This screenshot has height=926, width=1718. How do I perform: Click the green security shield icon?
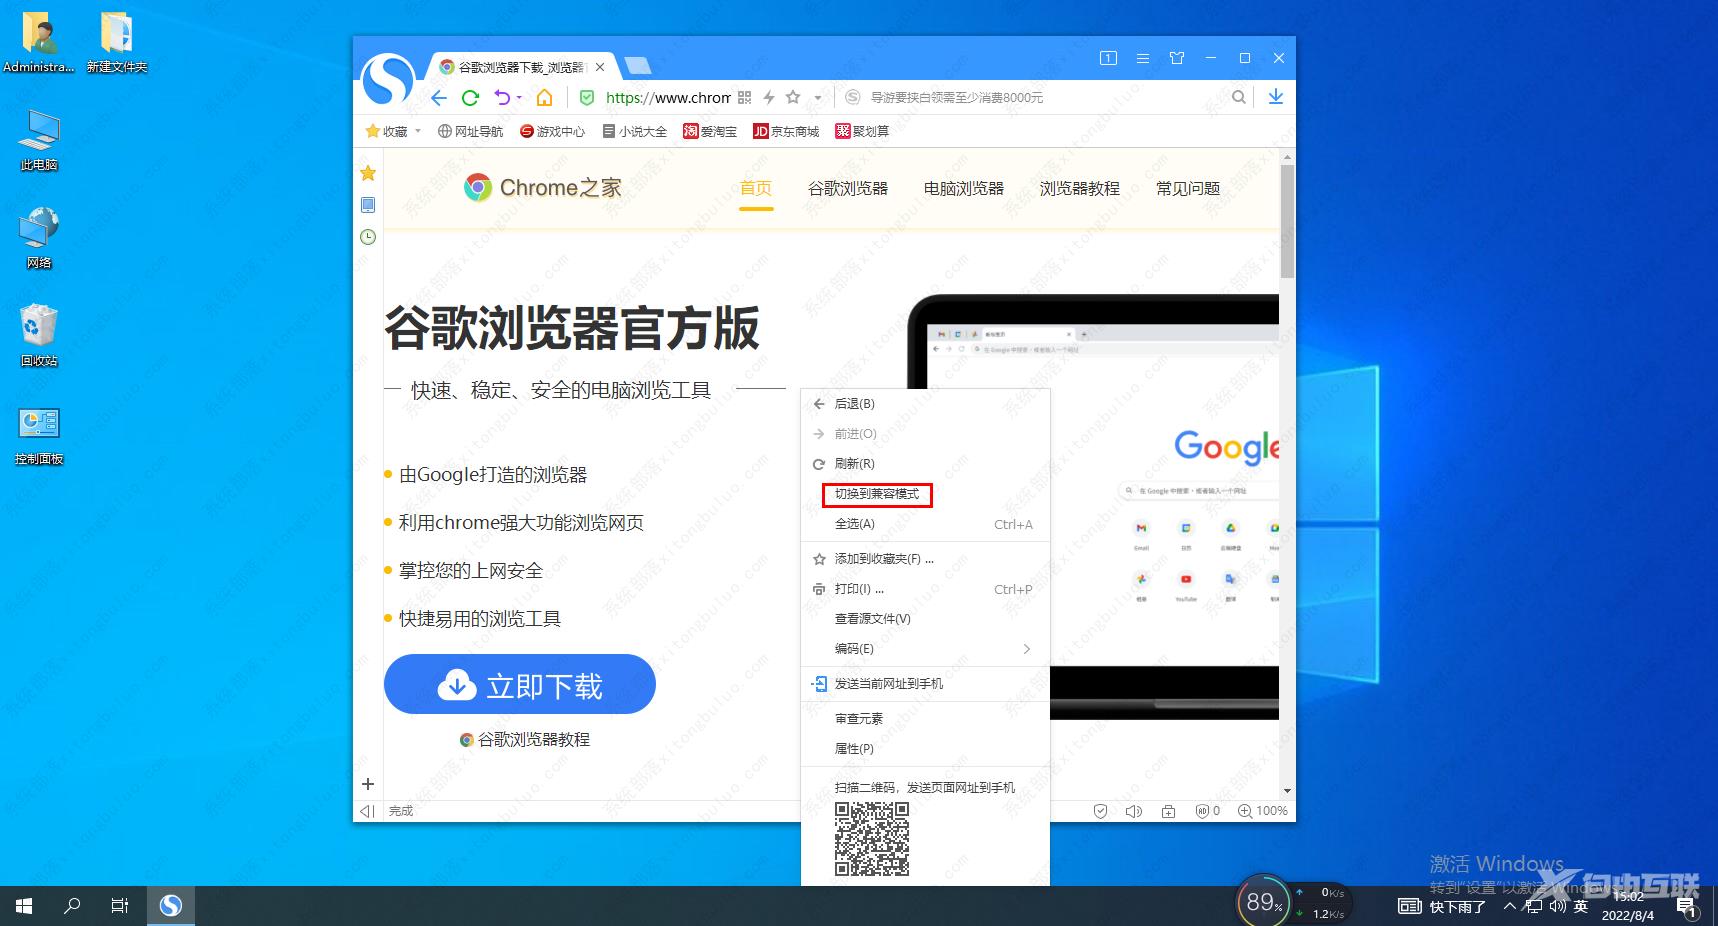[587, 97]
